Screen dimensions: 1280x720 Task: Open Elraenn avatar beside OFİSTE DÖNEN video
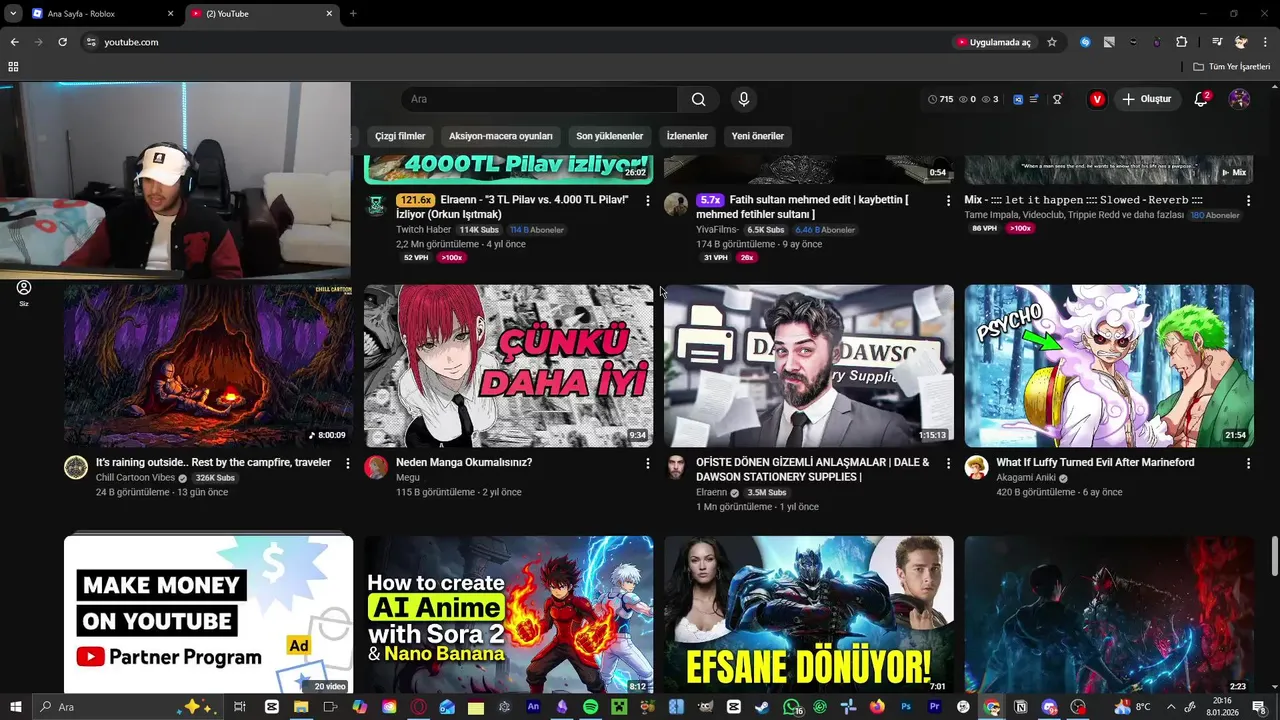click(676, 468)
